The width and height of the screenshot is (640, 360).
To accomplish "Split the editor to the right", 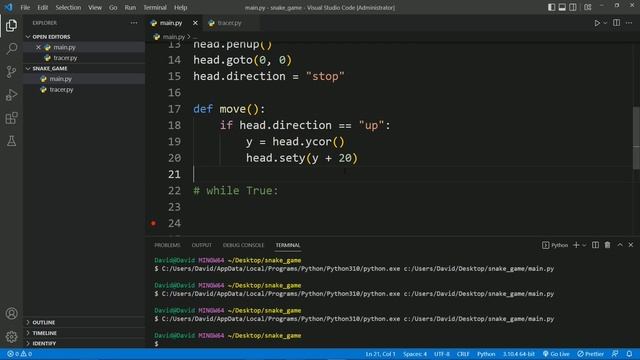I will pyautogui.click(x=616, y=23).
